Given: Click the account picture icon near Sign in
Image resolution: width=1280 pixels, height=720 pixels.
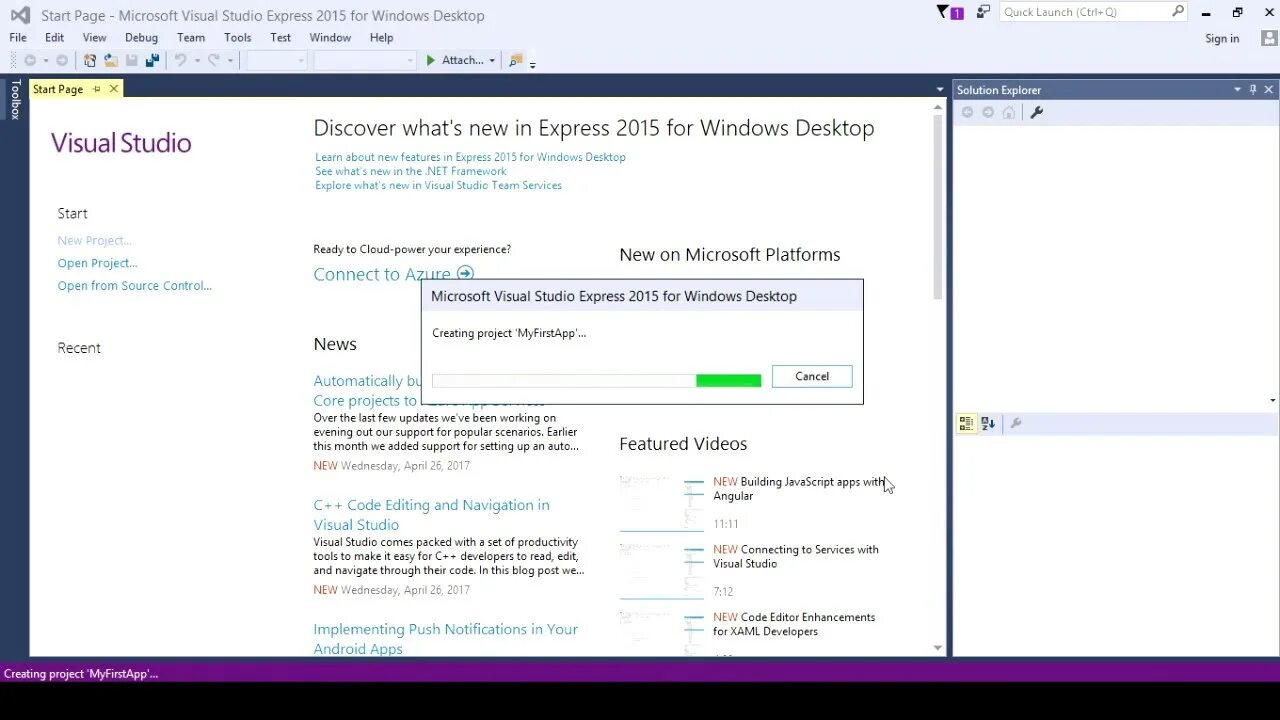Looking at the screenshot, I should (1268, 38).
